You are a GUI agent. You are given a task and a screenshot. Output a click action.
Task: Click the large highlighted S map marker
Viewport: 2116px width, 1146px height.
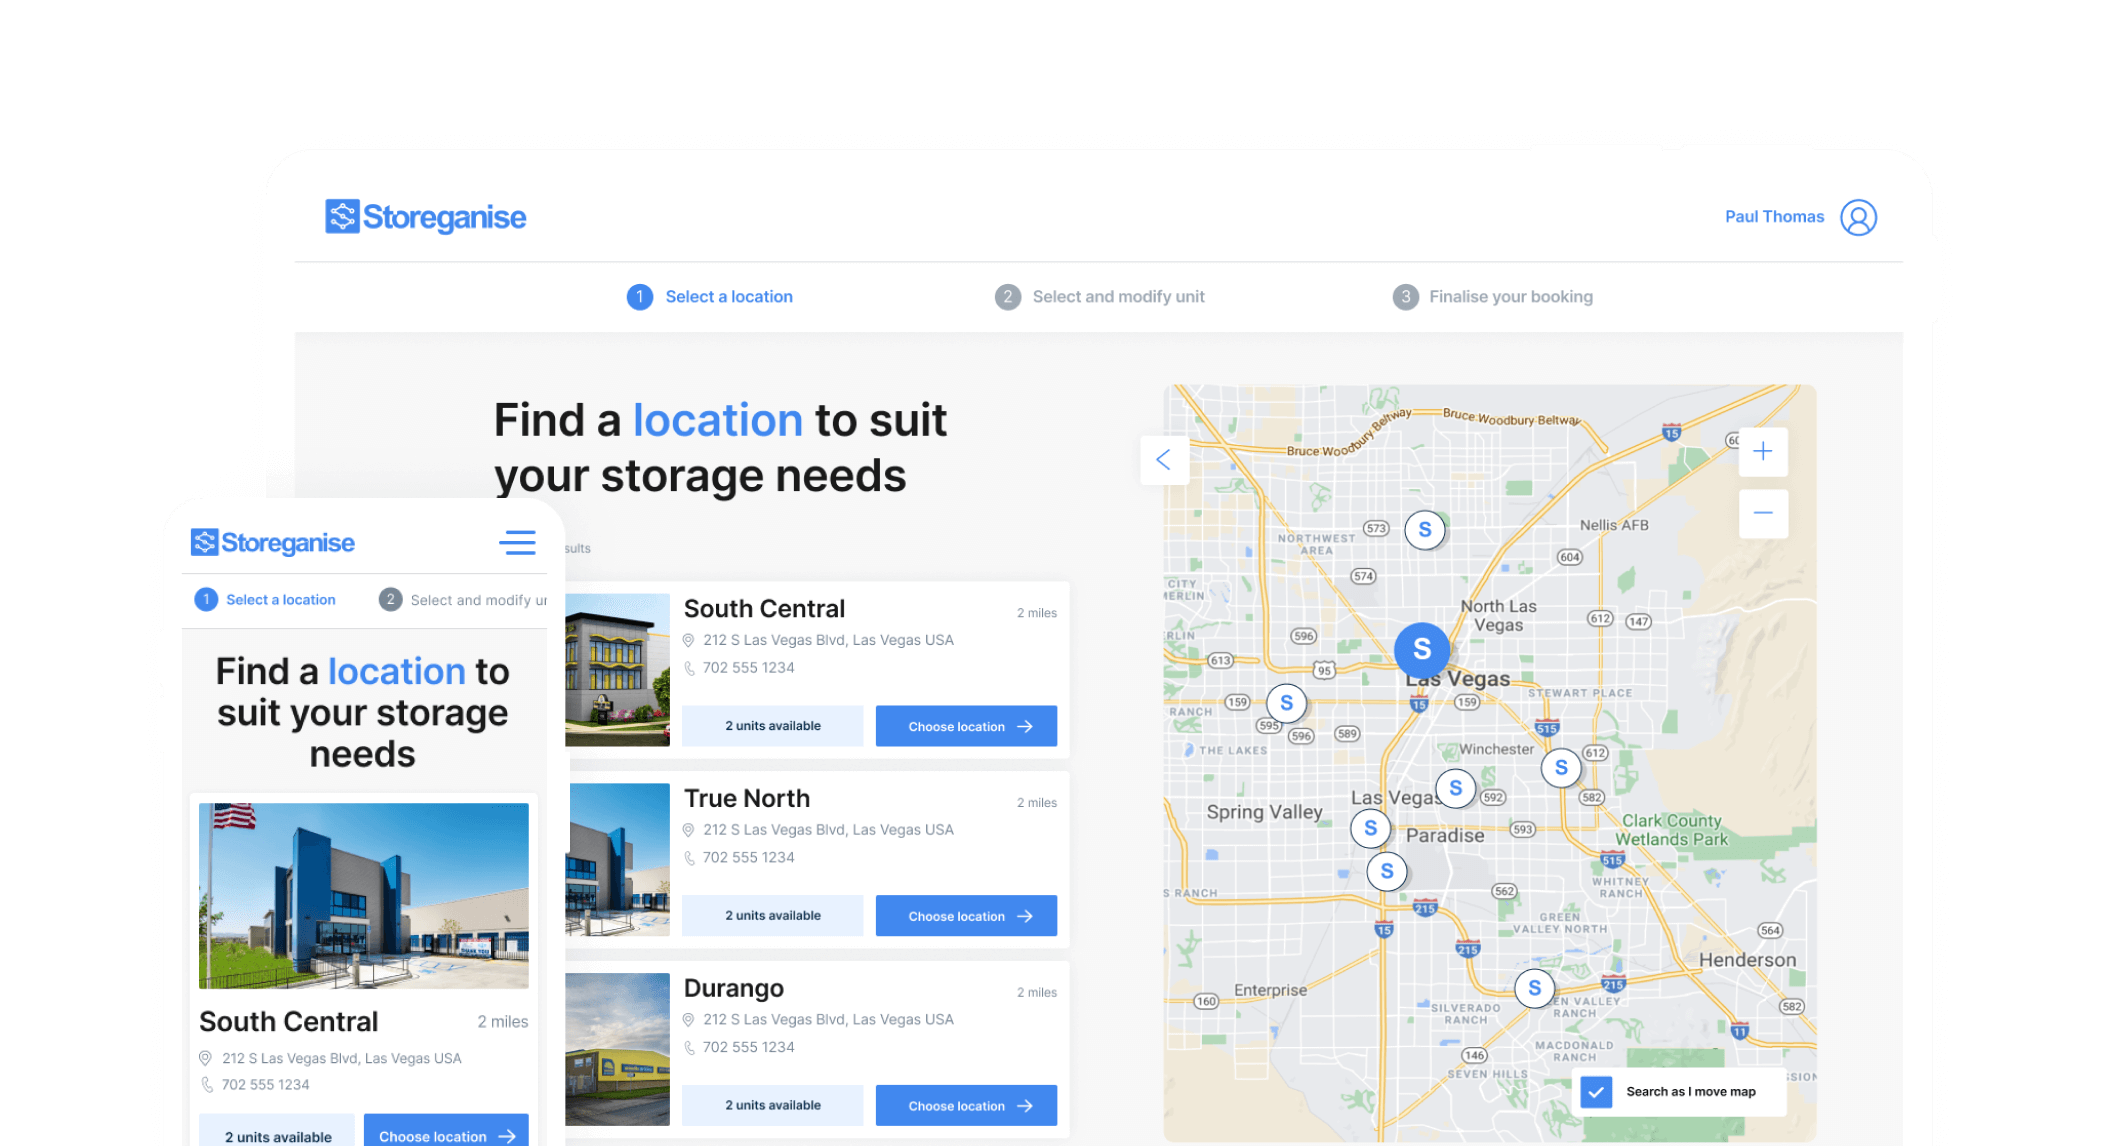click(1421, 649)
